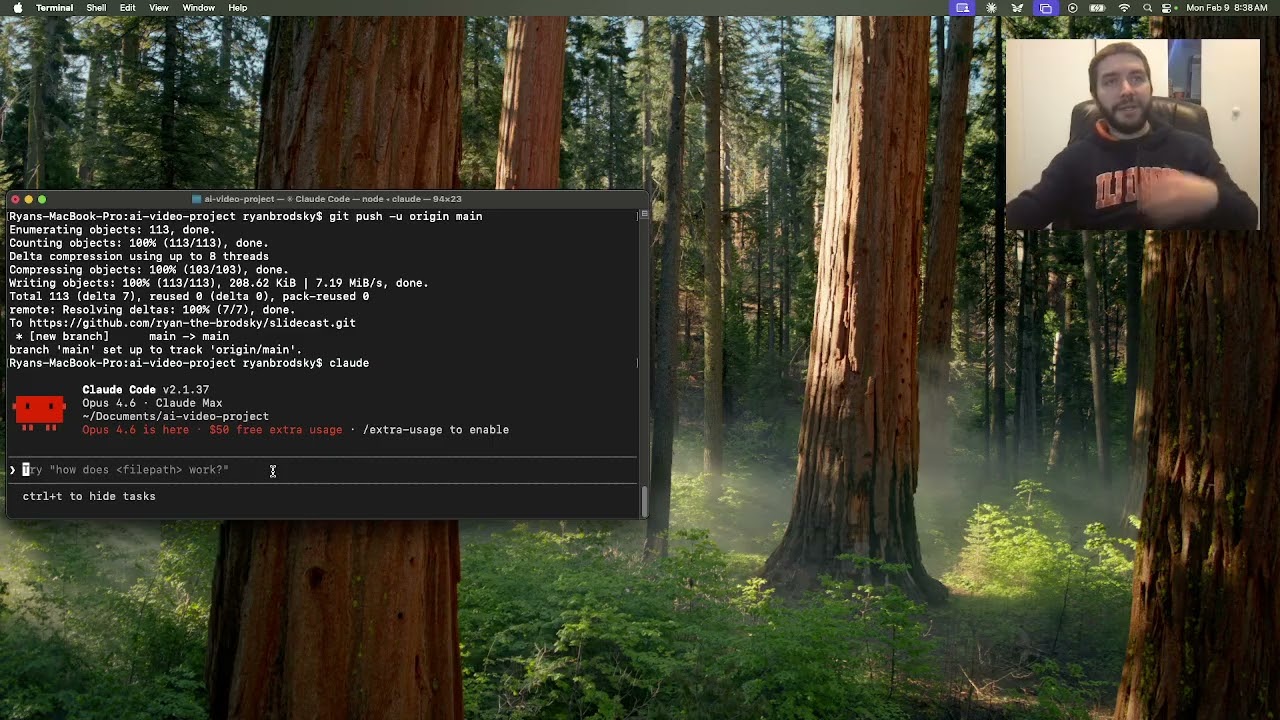Open the Edit menu
The image size is (1280, 720).
128,8
